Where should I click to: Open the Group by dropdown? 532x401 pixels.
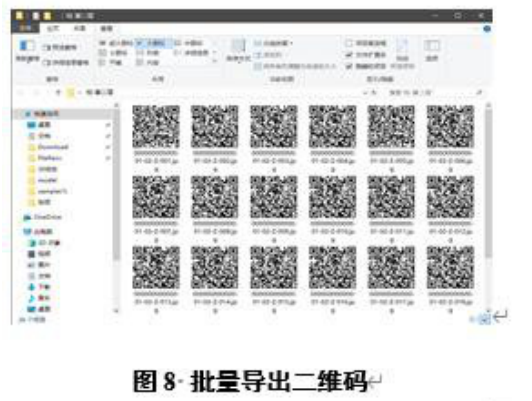click(x=273, y=43)
